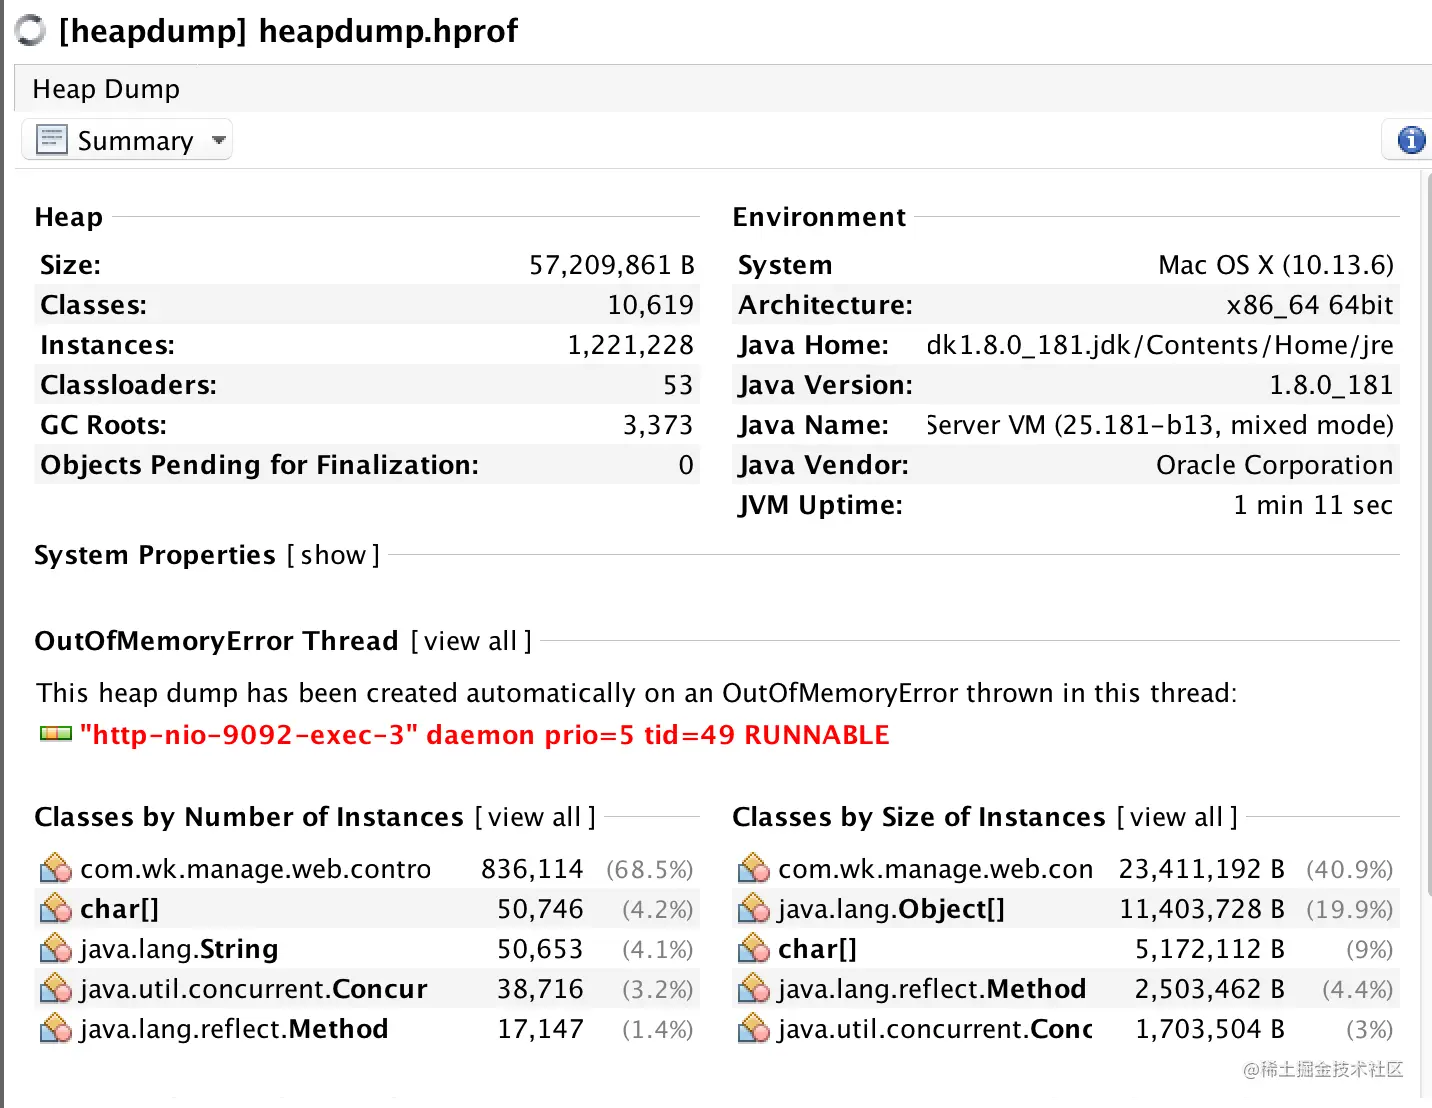
Task: Click the 68.5% instance percentage
Action: (x=649, y=869)
